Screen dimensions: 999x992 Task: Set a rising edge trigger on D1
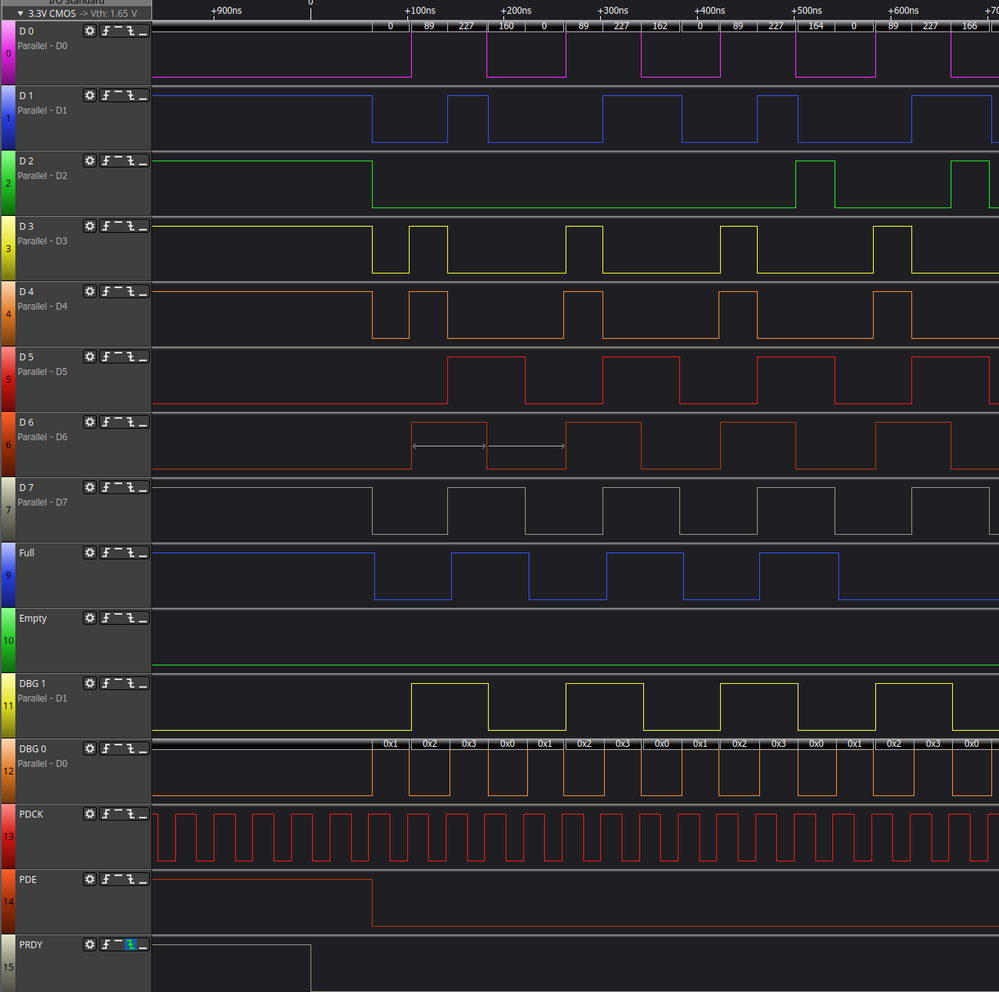coord(106,96)
